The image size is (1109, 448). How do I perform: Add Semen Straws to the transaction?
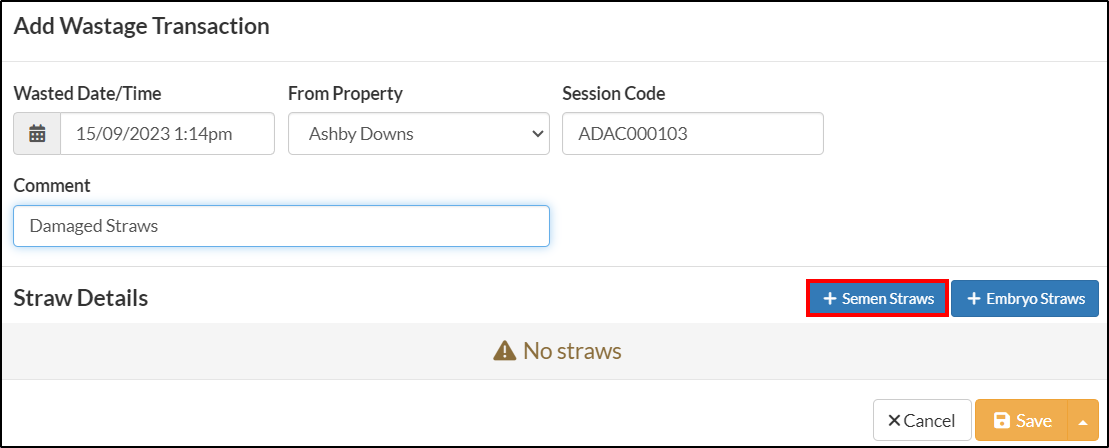[878, 299]
